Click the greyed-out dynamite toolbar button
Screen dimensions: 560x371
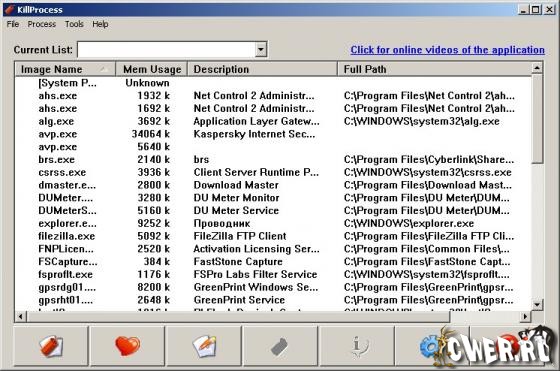pos(280,346)
